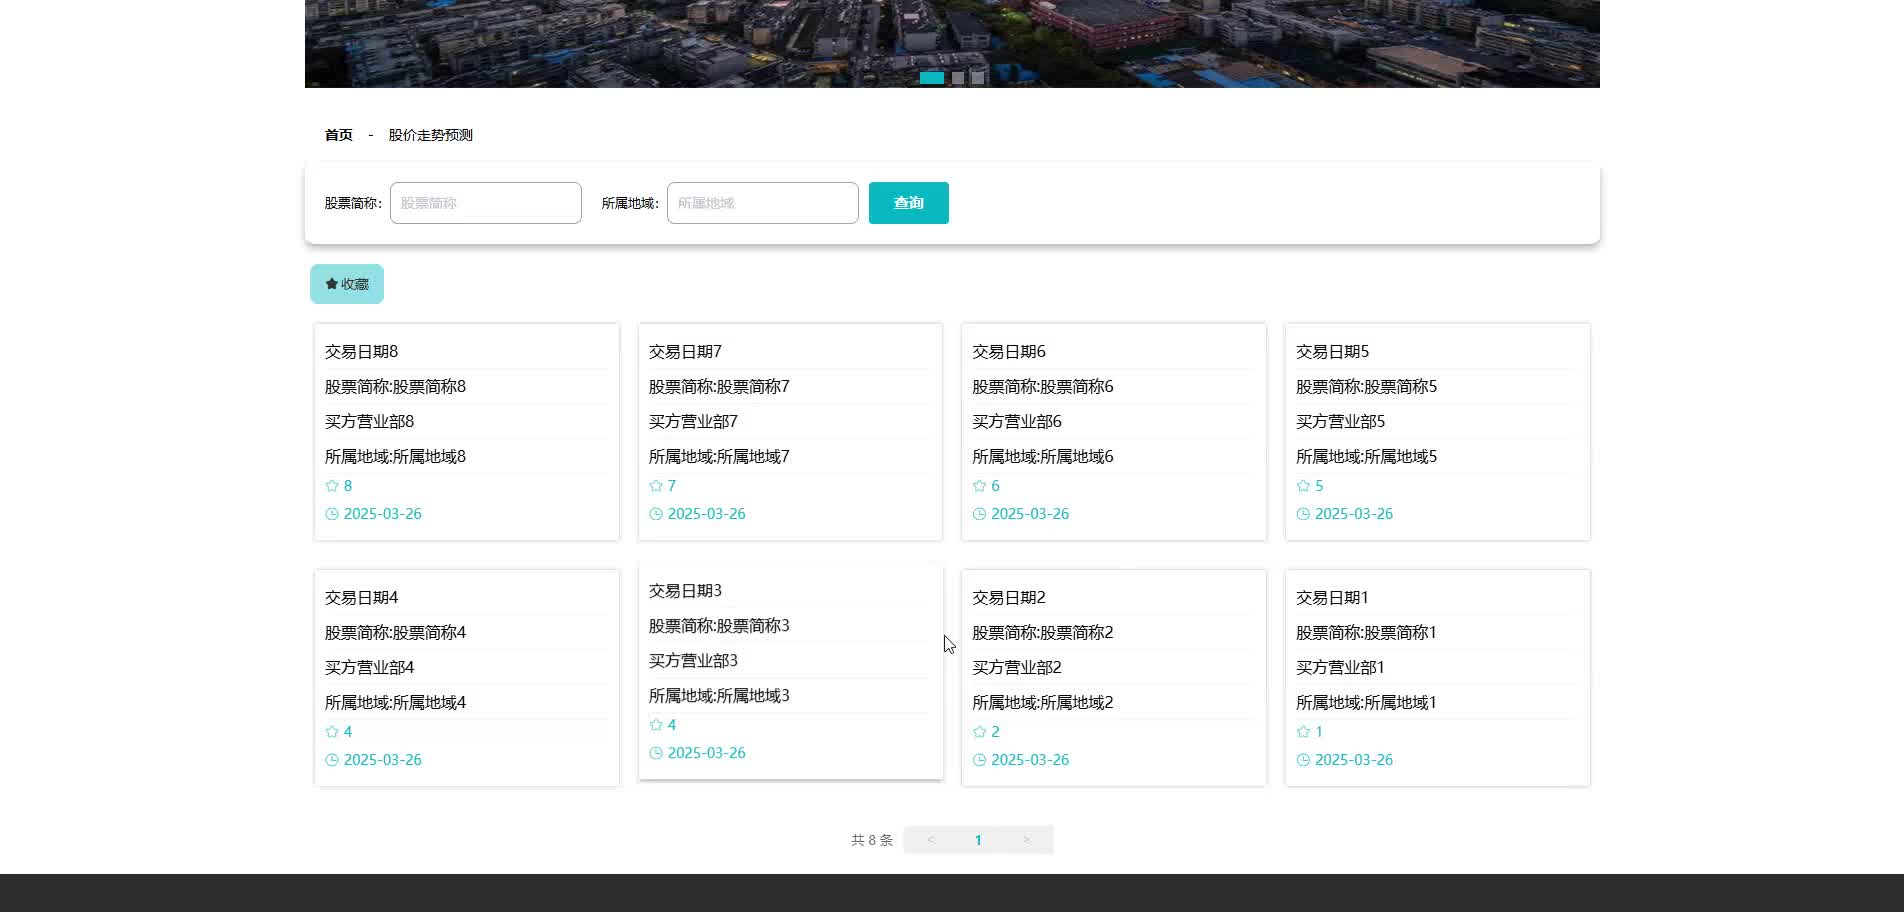
Task: Click text 股票简称:股票简称2
Action: 1043,633
